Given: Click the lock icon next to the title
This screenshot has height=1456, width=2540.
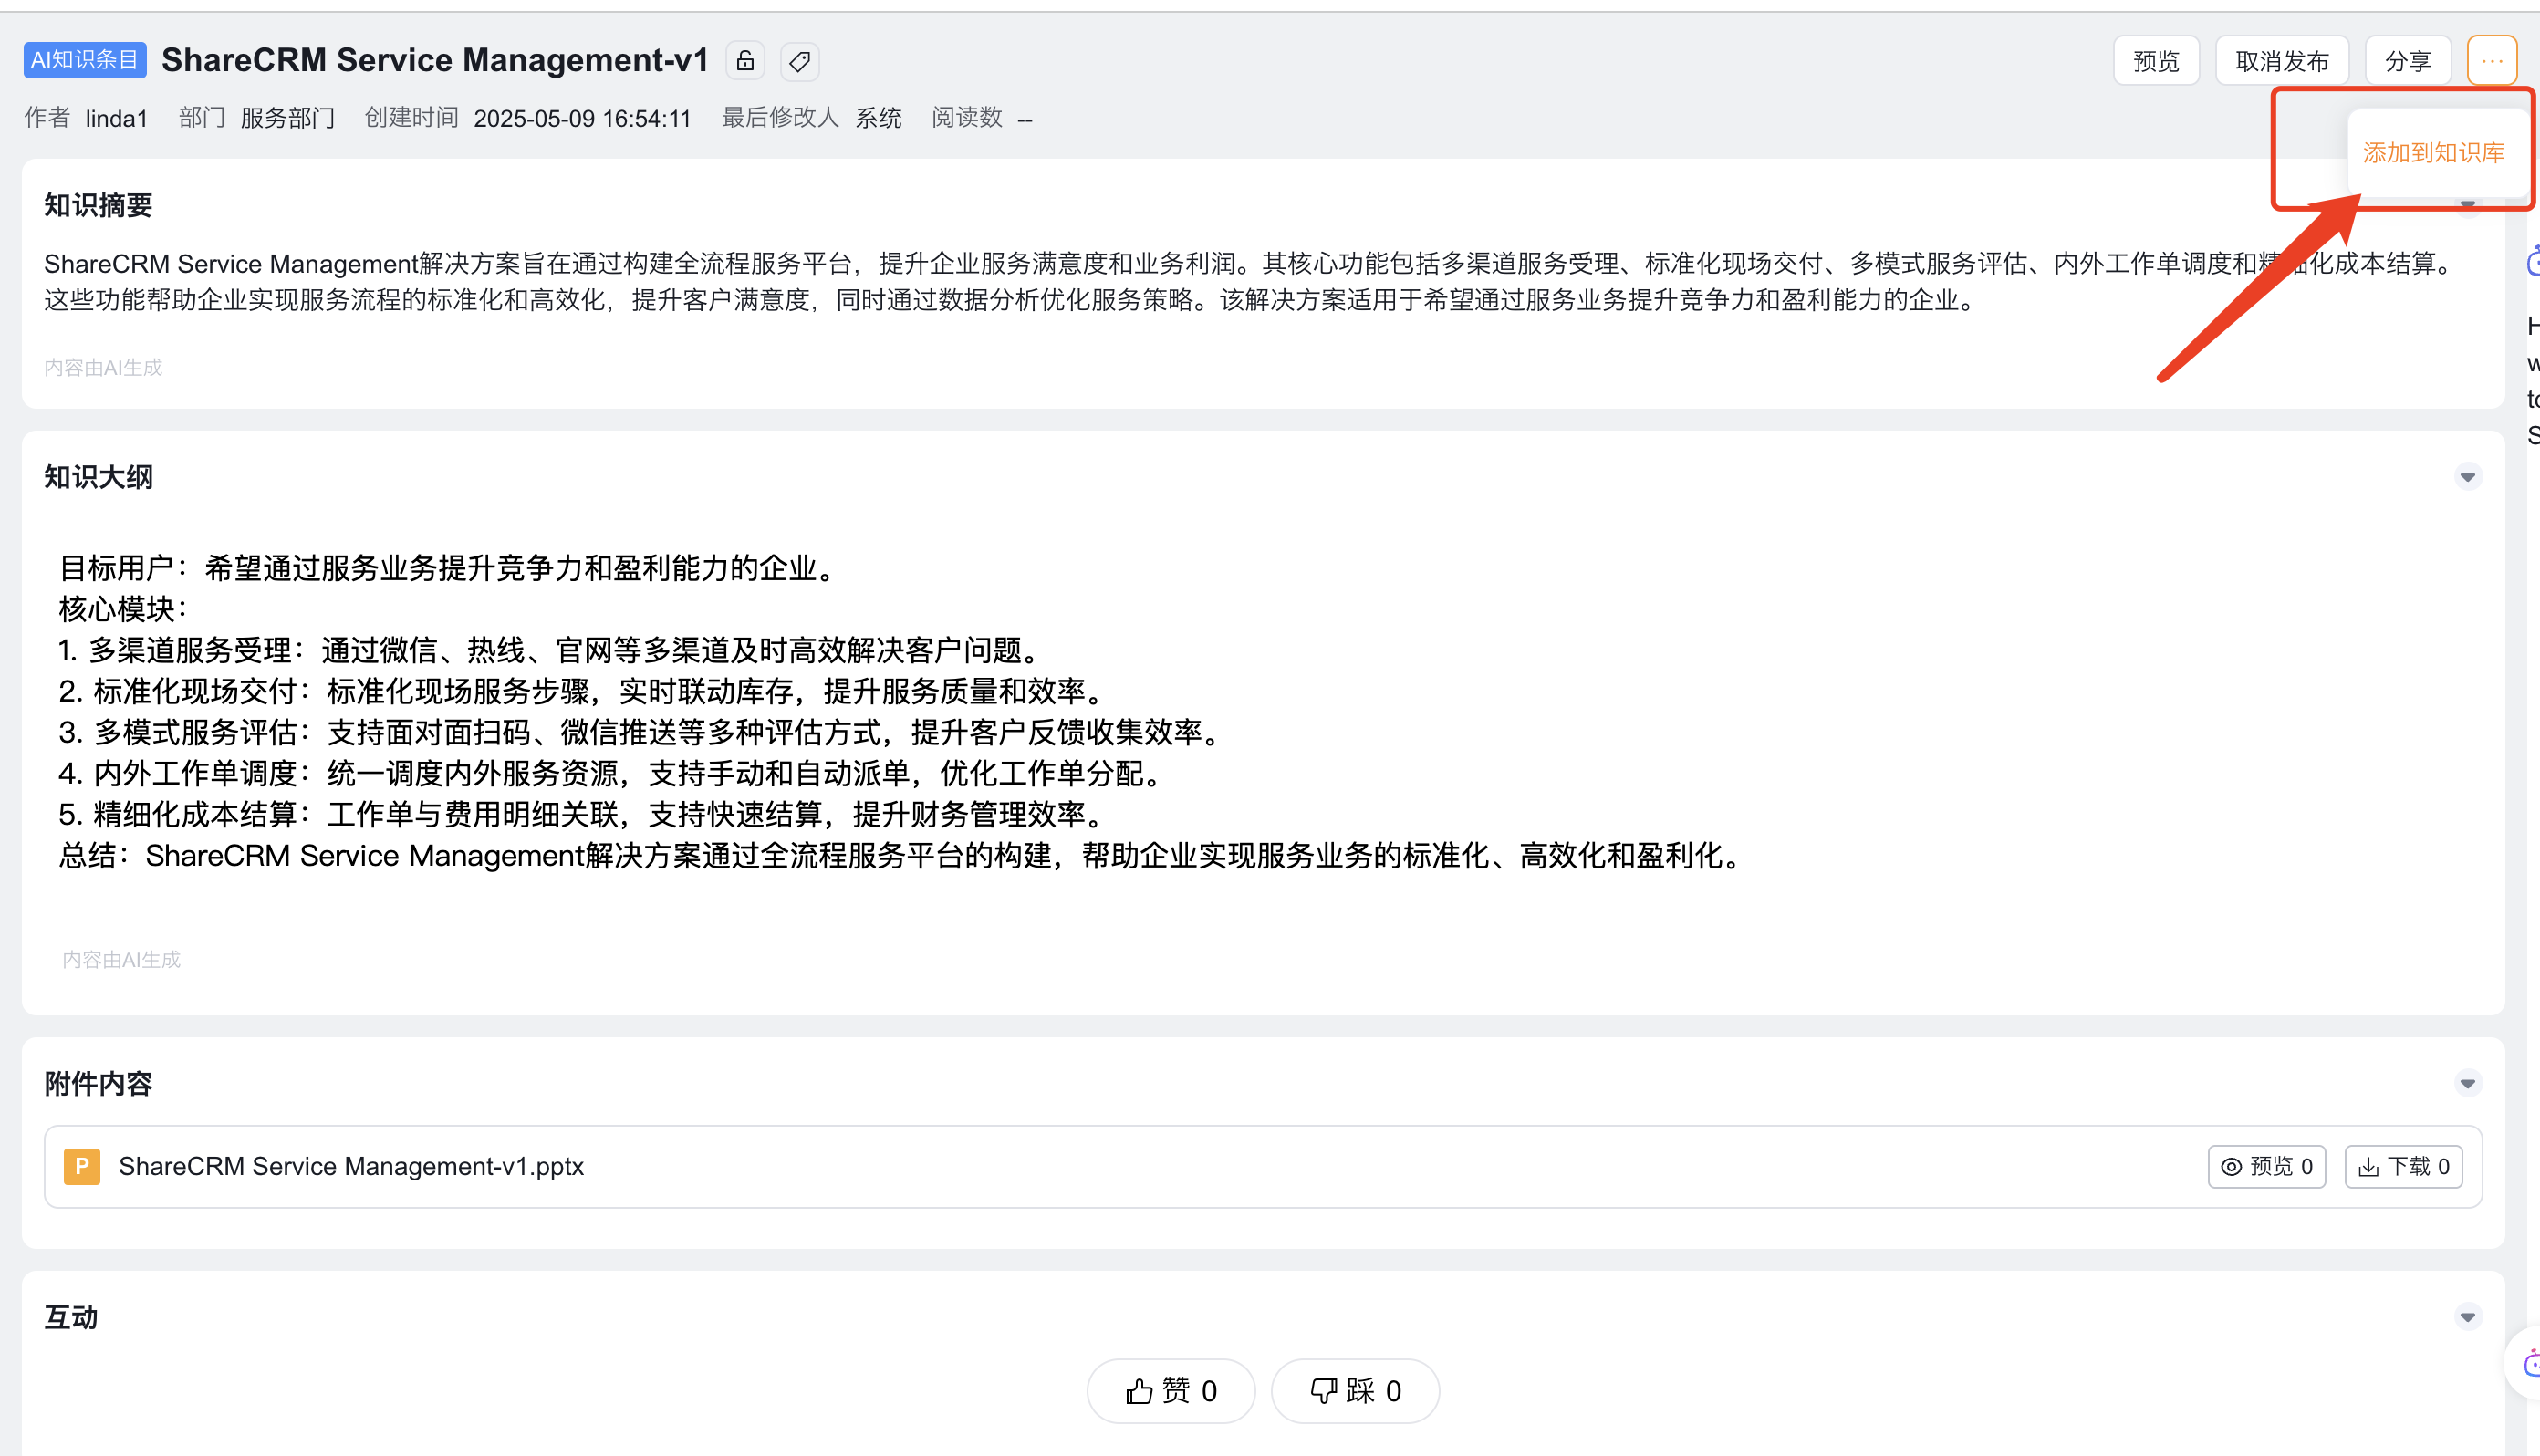Looking at the screenshot, I should click(x=745, y=61).
